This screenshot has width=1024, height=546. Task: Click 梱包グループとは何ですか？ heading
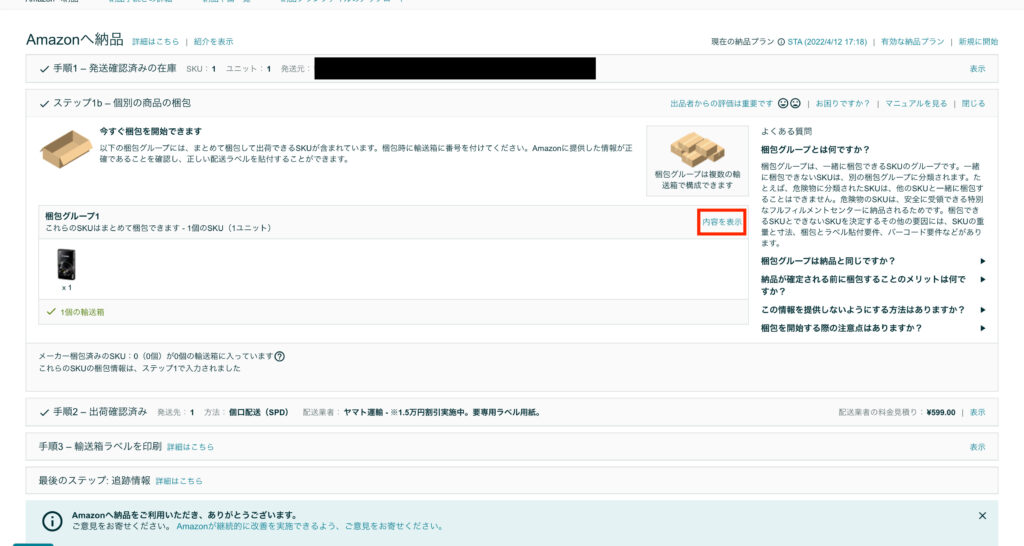815,150
